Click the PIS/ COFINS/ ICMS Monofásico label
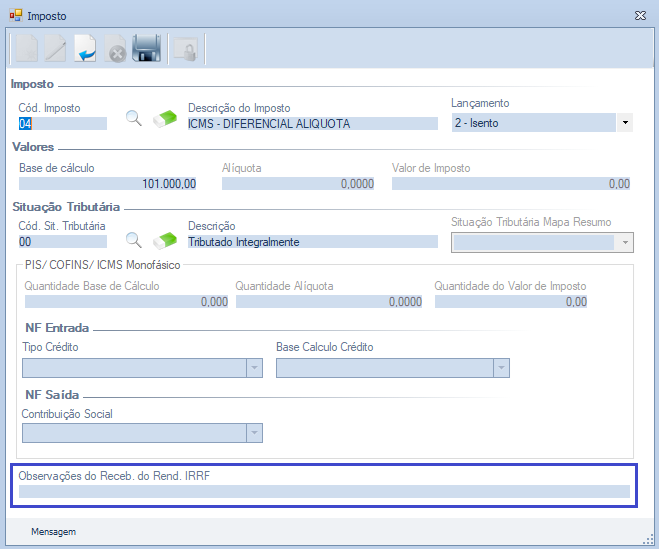This screenshot has width=659, height=549. [103, 265]
